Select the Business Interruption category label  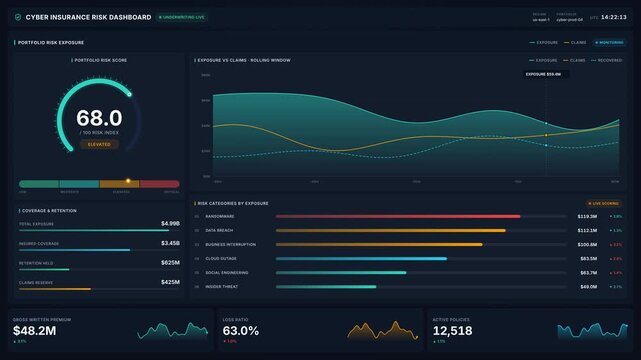point(231,244)
